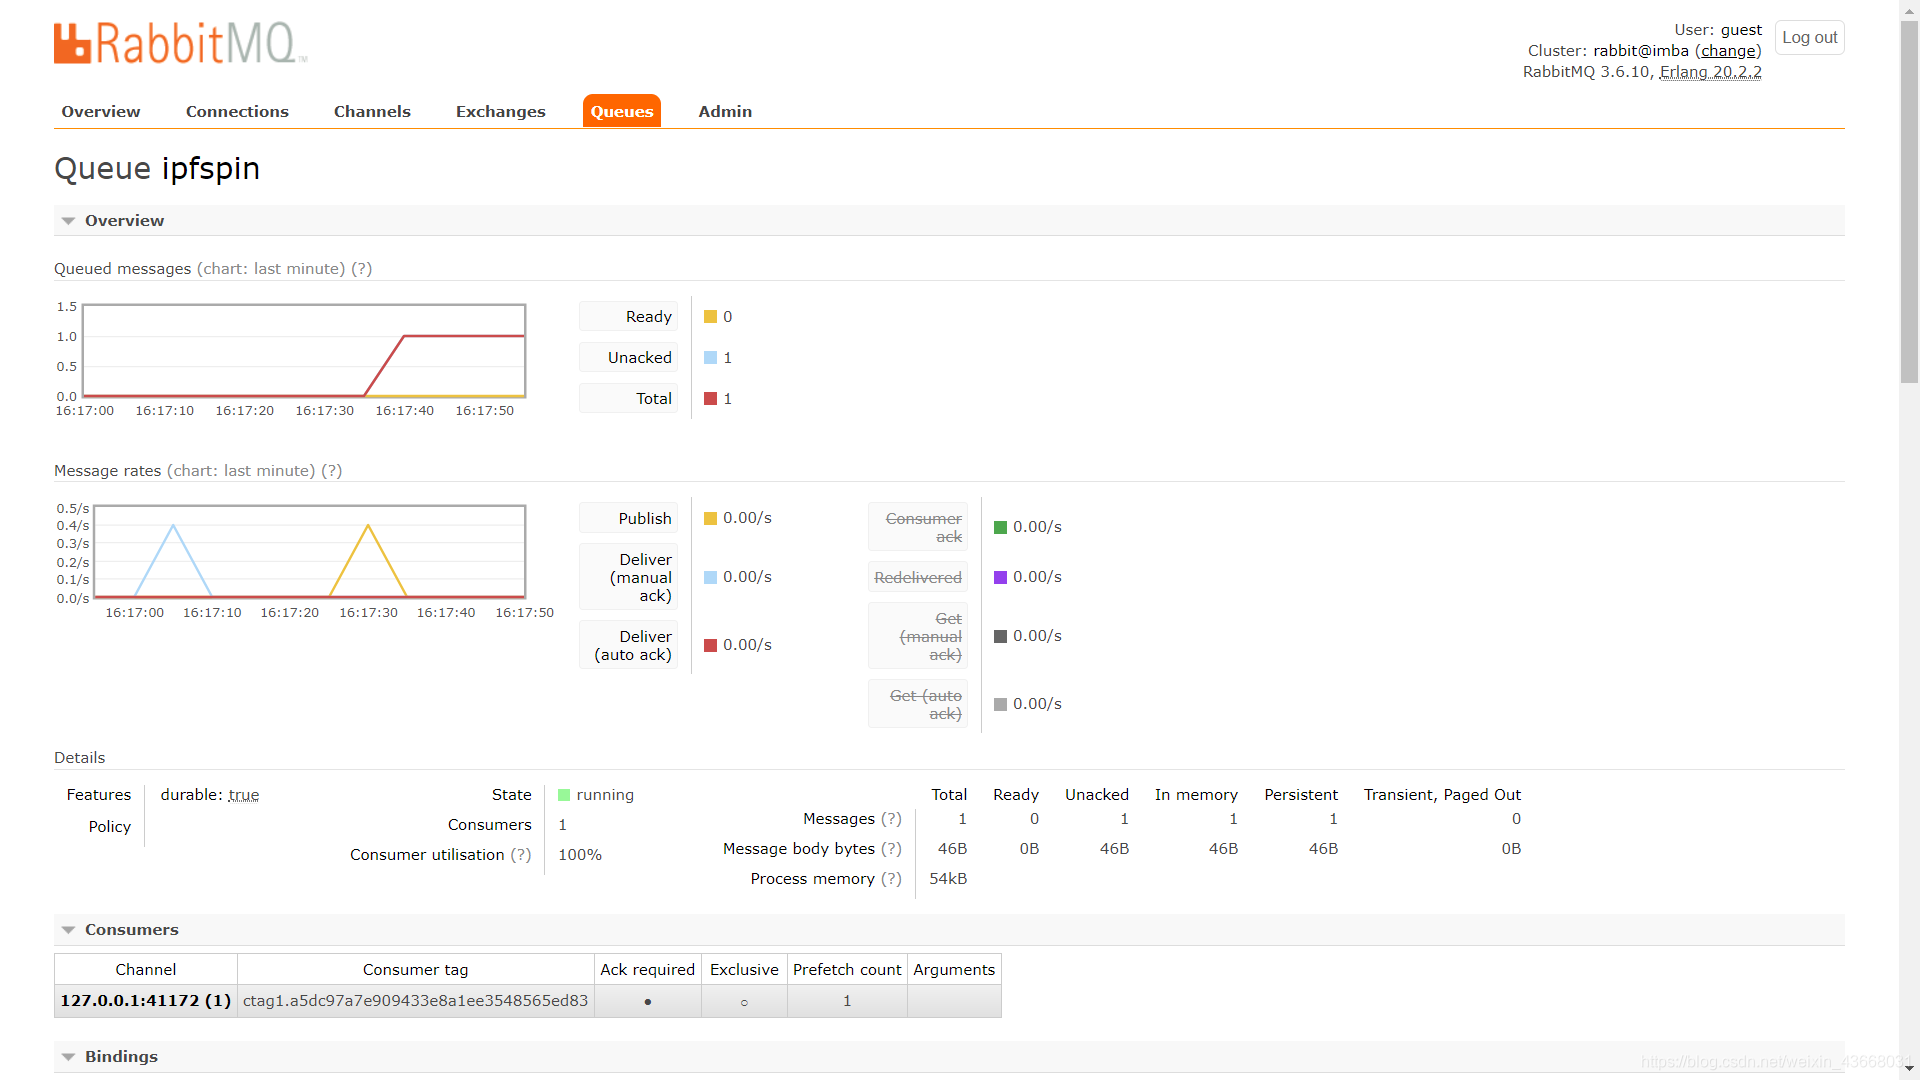Toggle the Unacked series label
The image size is (1920, 1080).
(628, 357)
